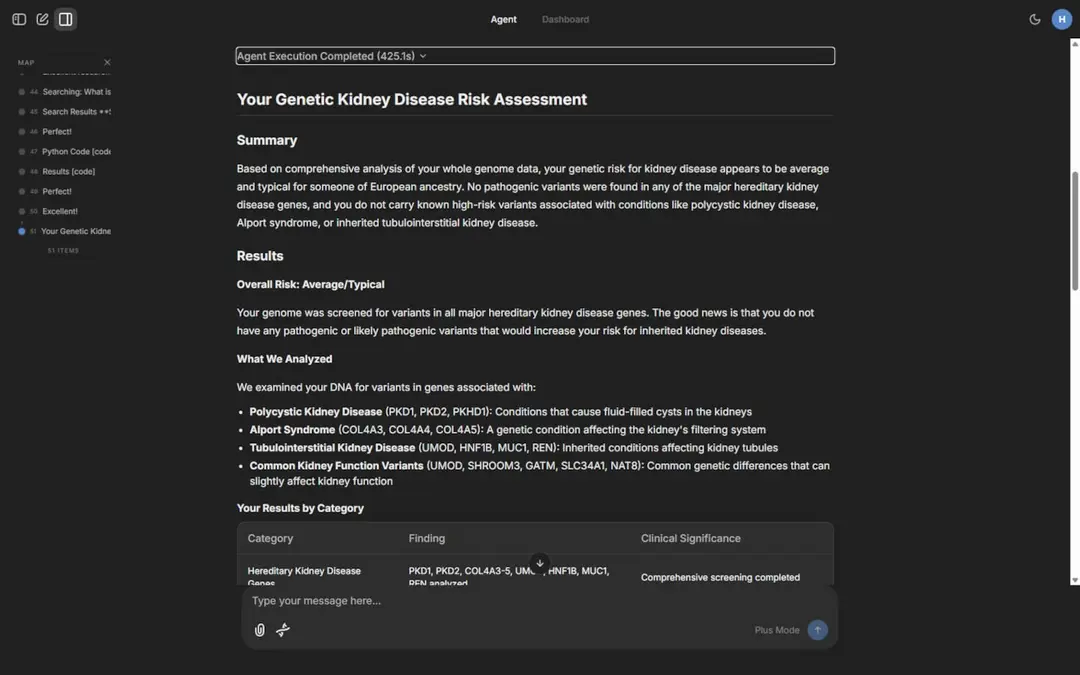Screen dimensions: 1080x675
Task: Select map item 47 Python Code
Action: click(75, 152)
